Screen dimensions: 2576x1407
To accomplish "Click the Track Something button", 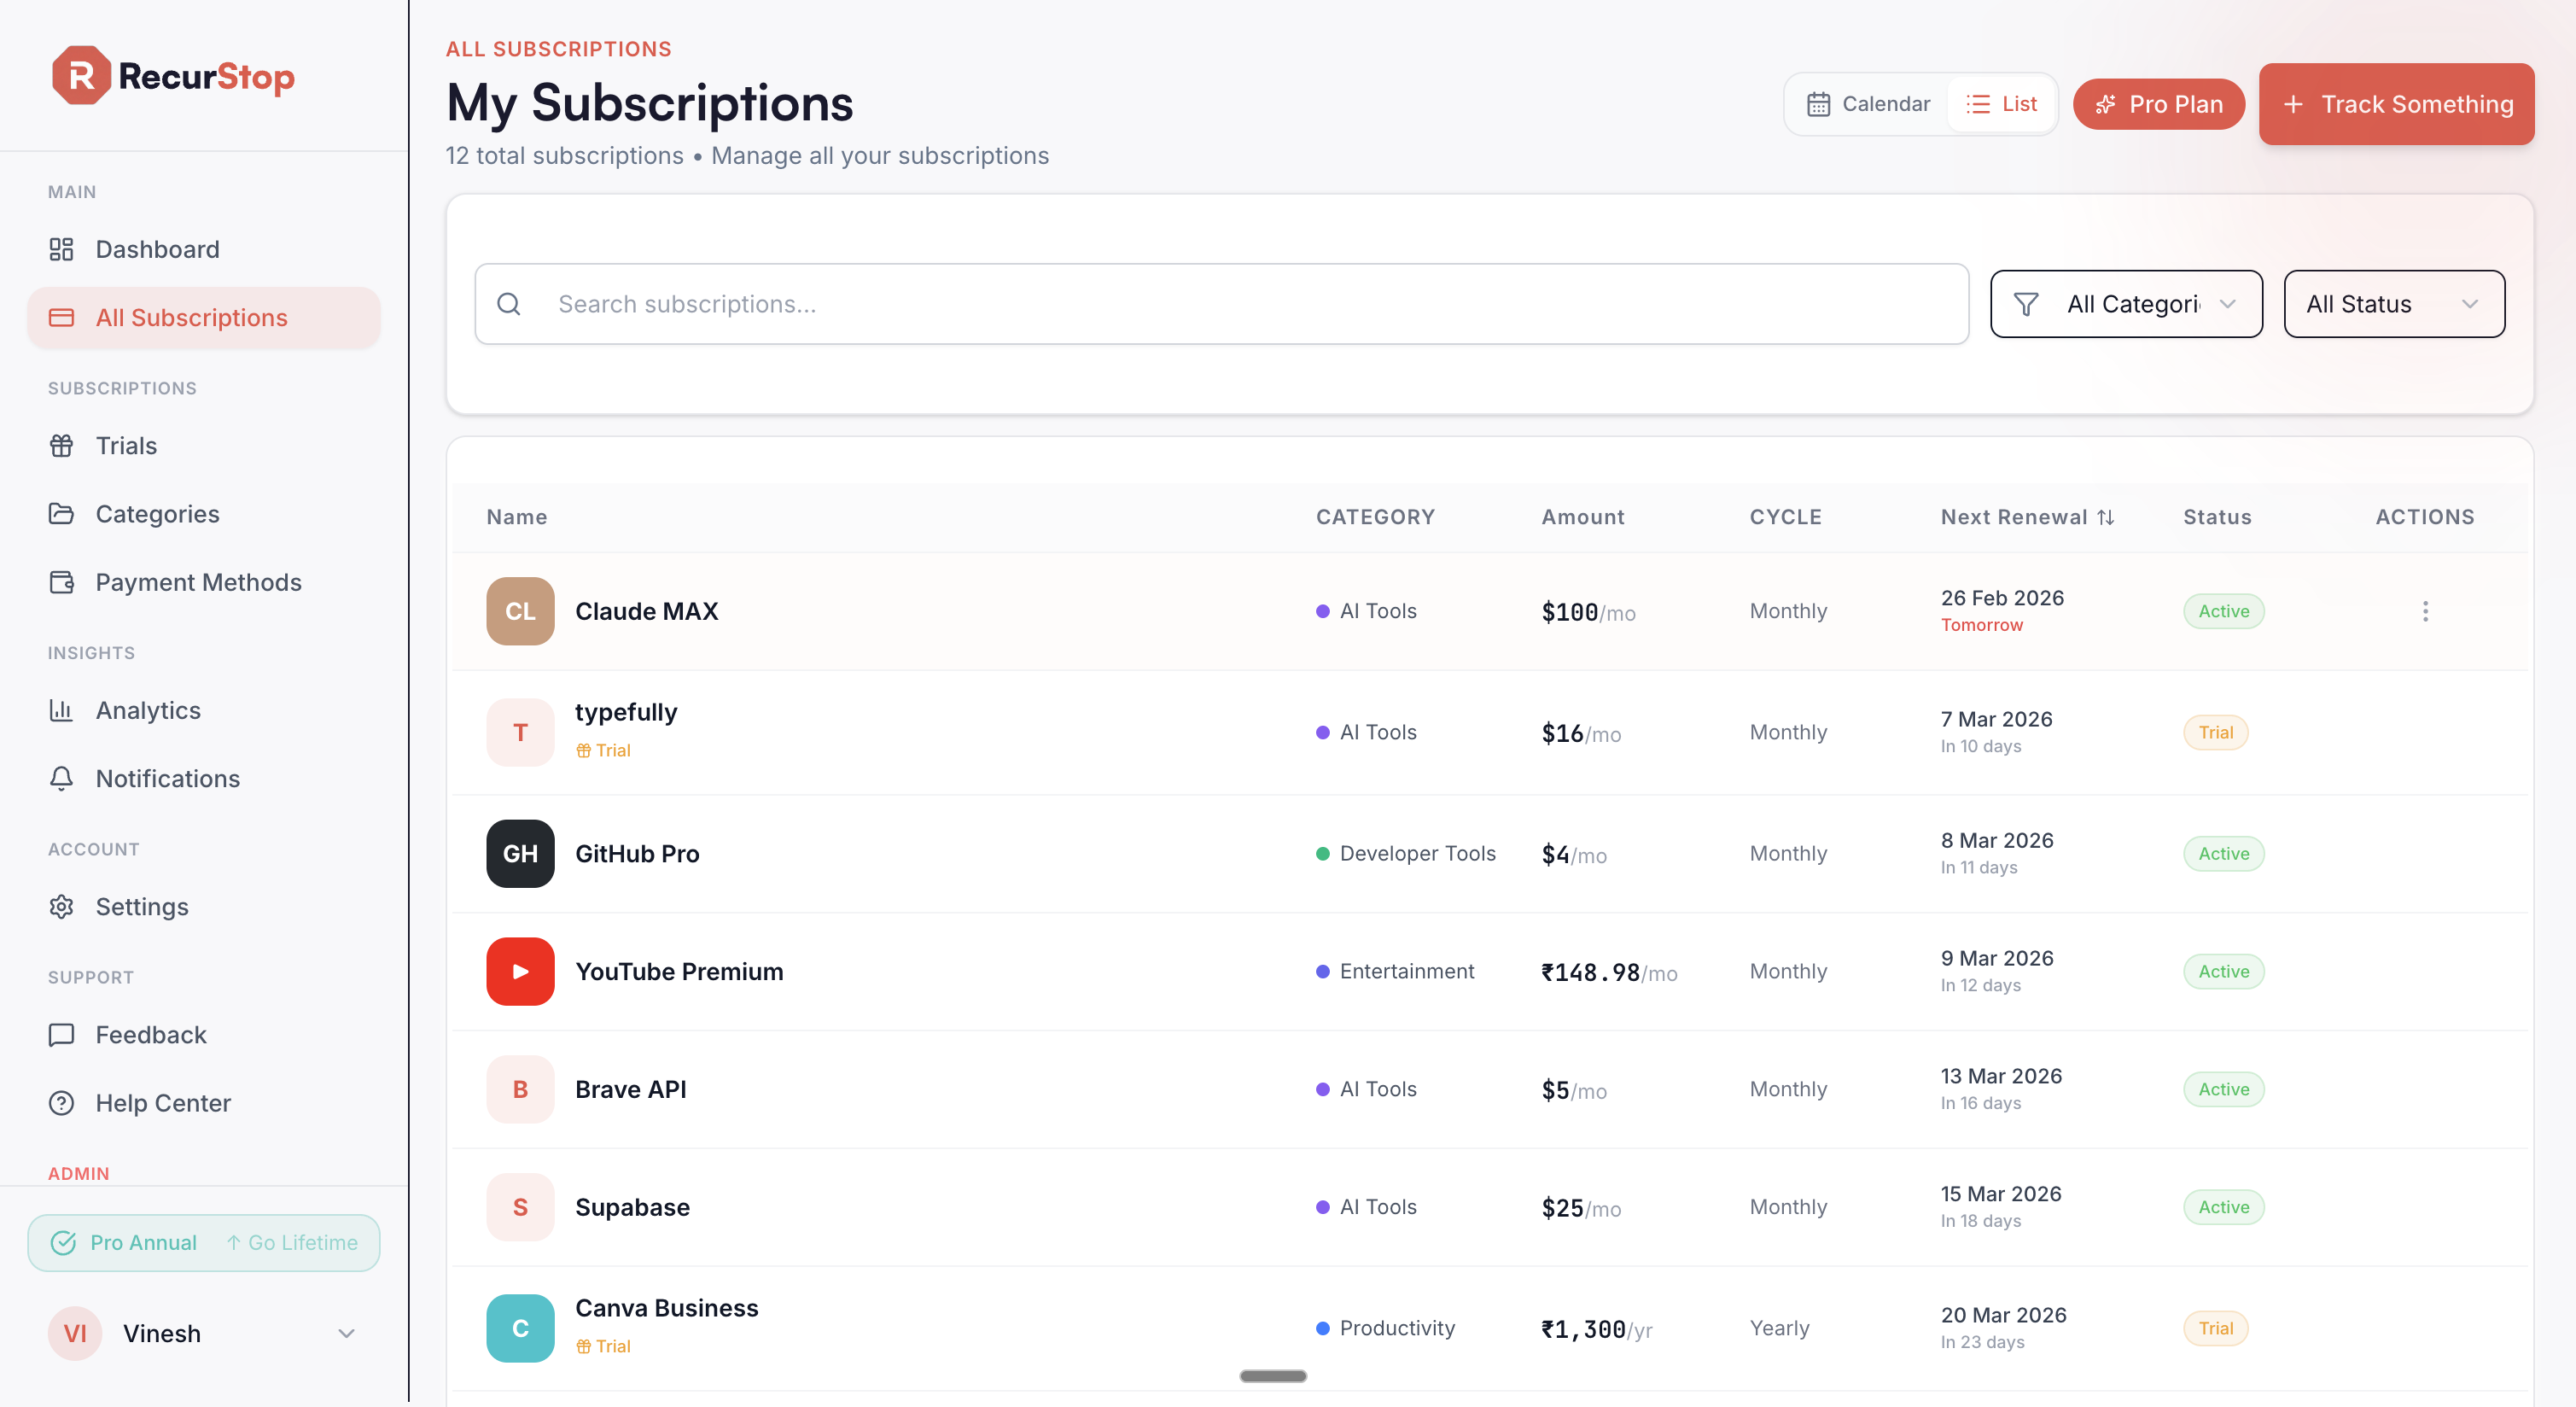I will click(x=2395, y=104).
